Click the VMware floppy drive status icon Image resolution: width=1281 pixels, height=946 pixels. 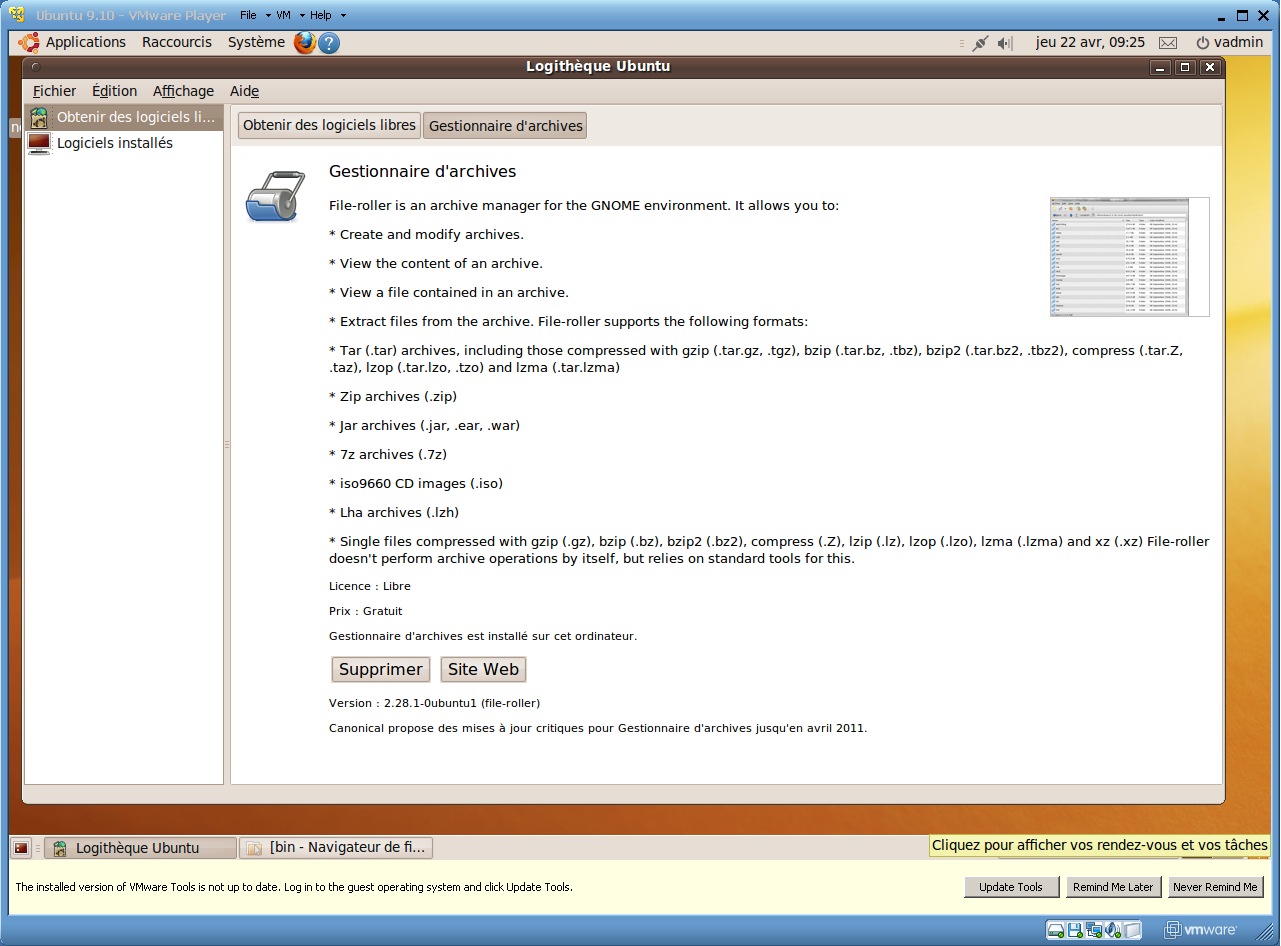pos(1075,931)
